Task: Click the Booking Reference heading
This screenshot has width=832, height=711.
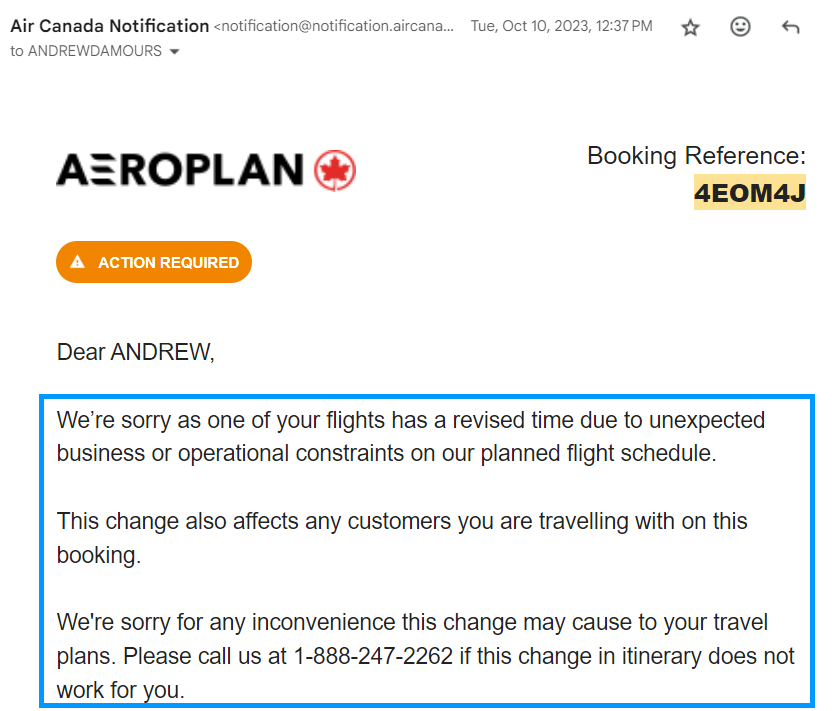Action: [695, 156]
